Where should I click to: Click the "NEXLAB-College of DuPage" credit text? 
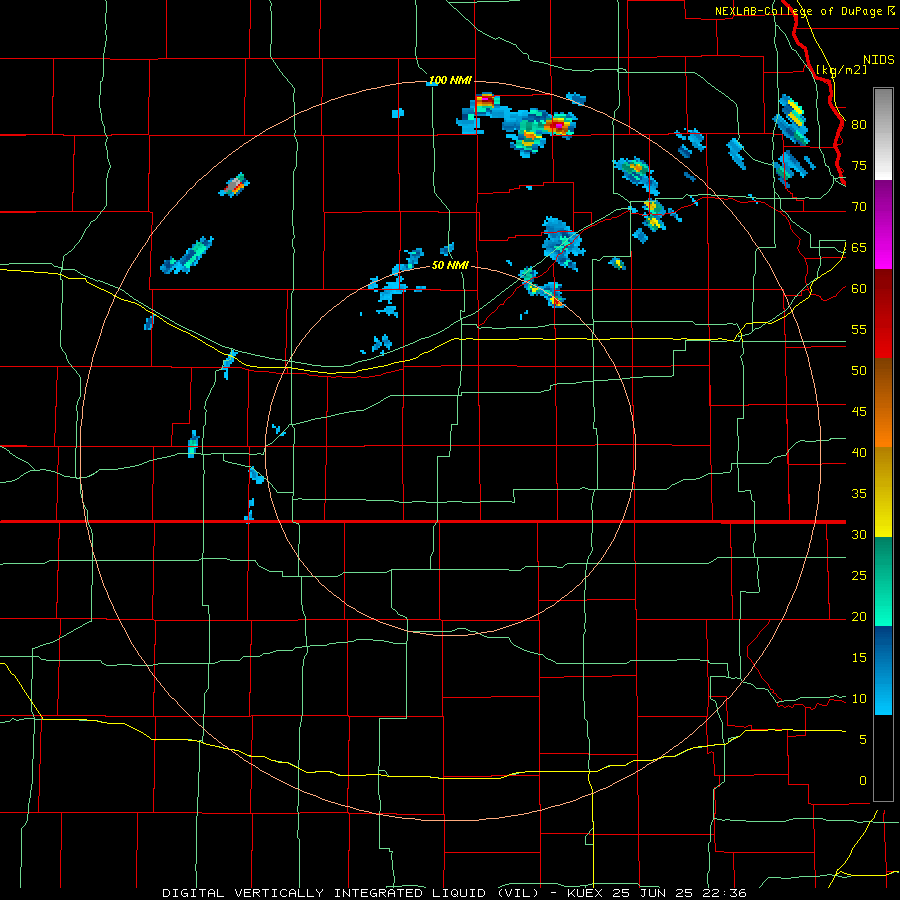(798, 11)
